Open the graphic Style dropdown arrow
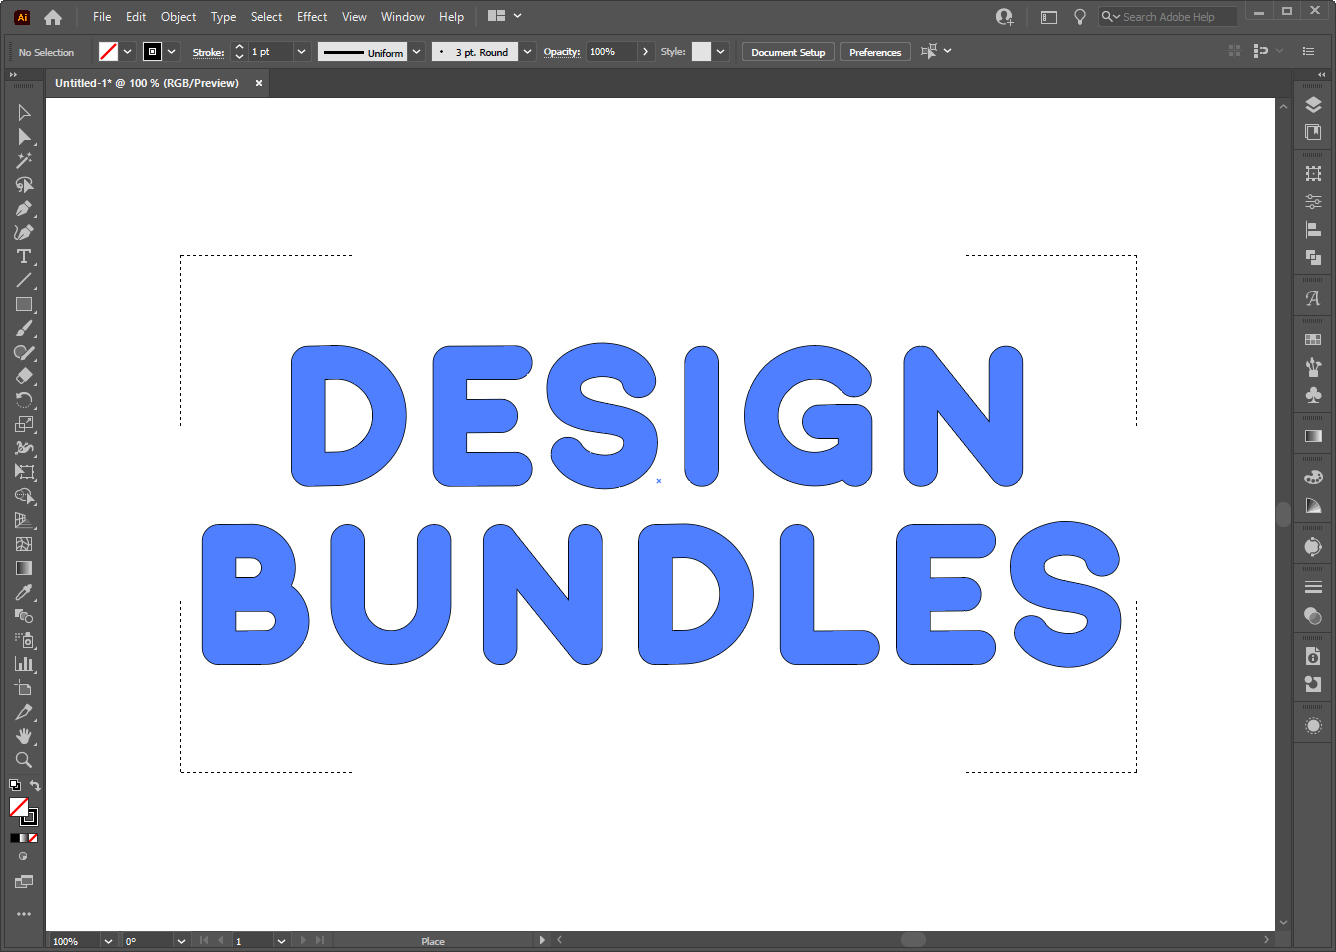The image size is (1336, 952). pos(721,52)
